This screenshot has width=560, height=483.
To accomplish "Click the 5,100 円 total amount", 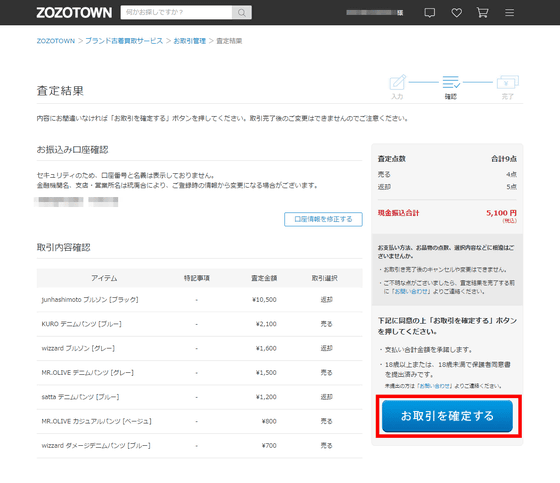I will 501,213.
